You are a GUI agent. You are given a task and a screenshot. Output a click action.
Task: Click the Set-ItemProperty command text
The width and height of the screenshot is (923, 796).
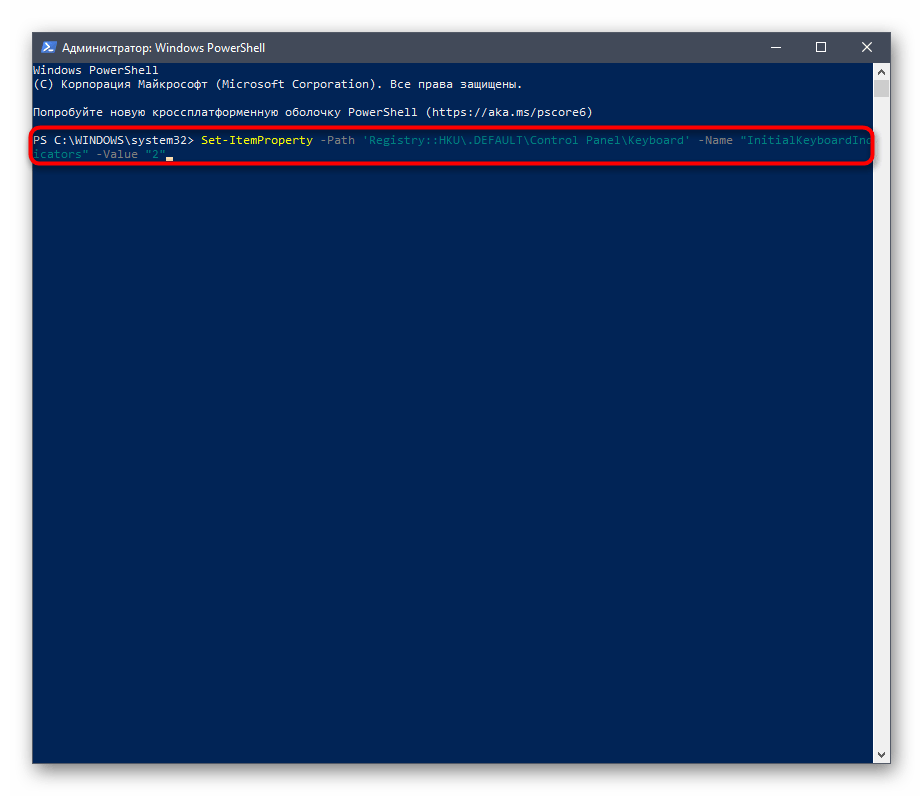257,140
